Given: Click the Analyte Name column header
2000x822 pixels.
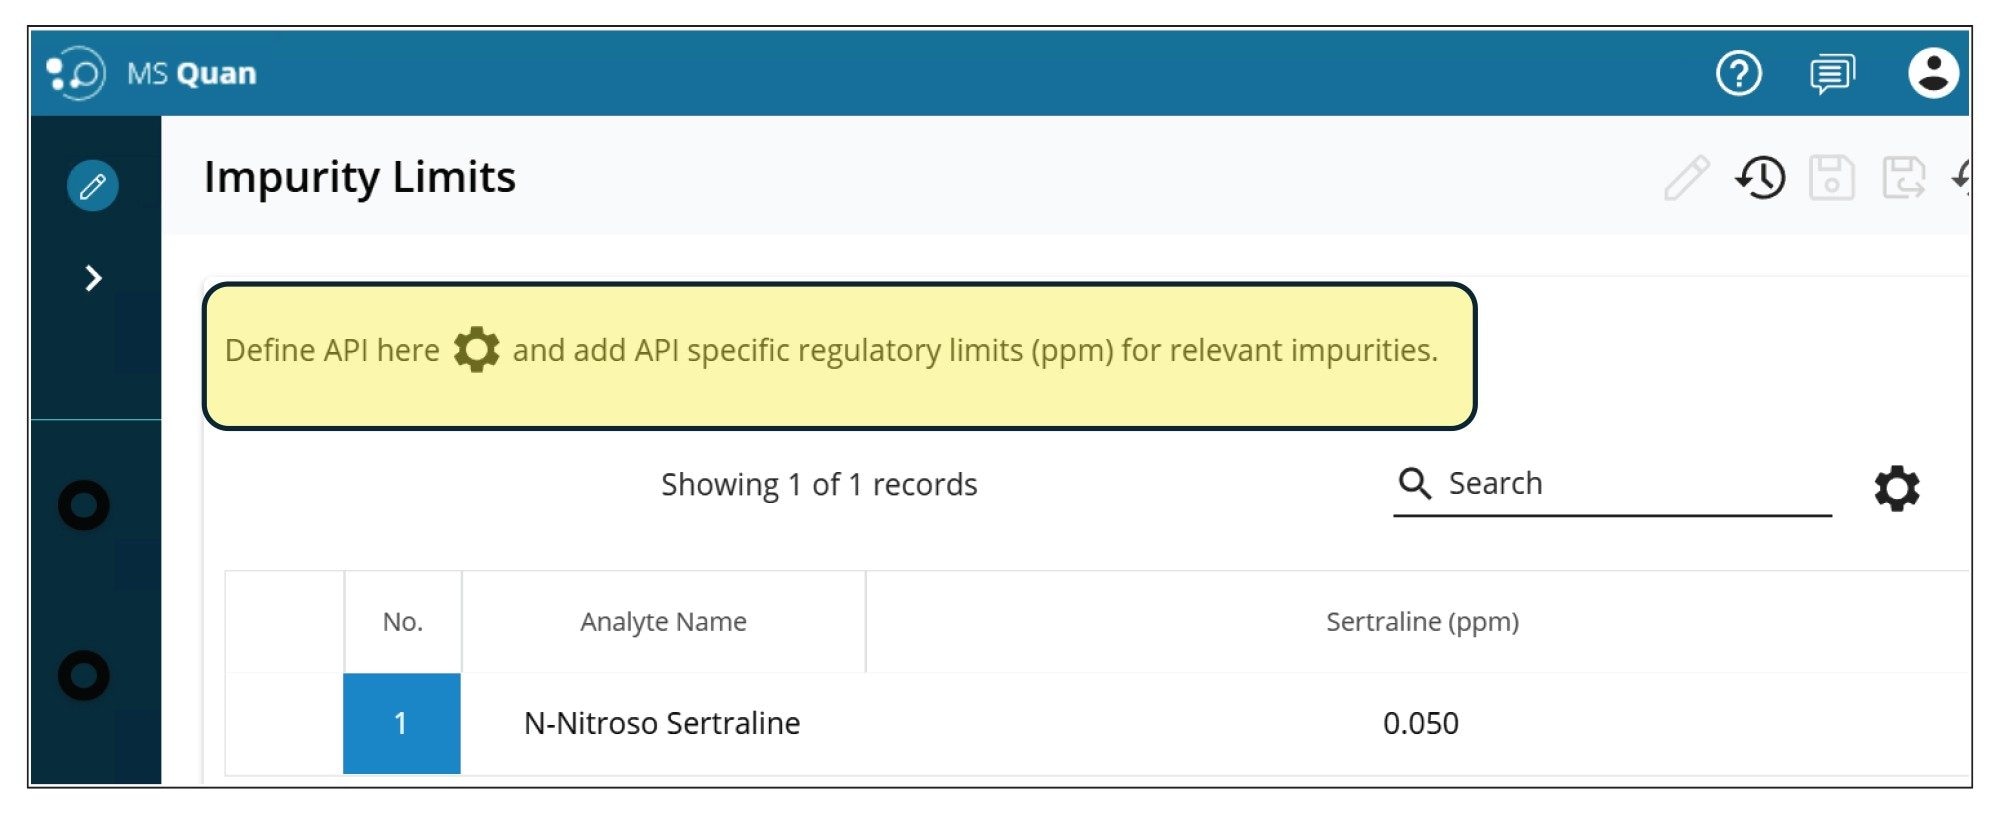Looking at the screenshot, I should click(x=664, y=622).
